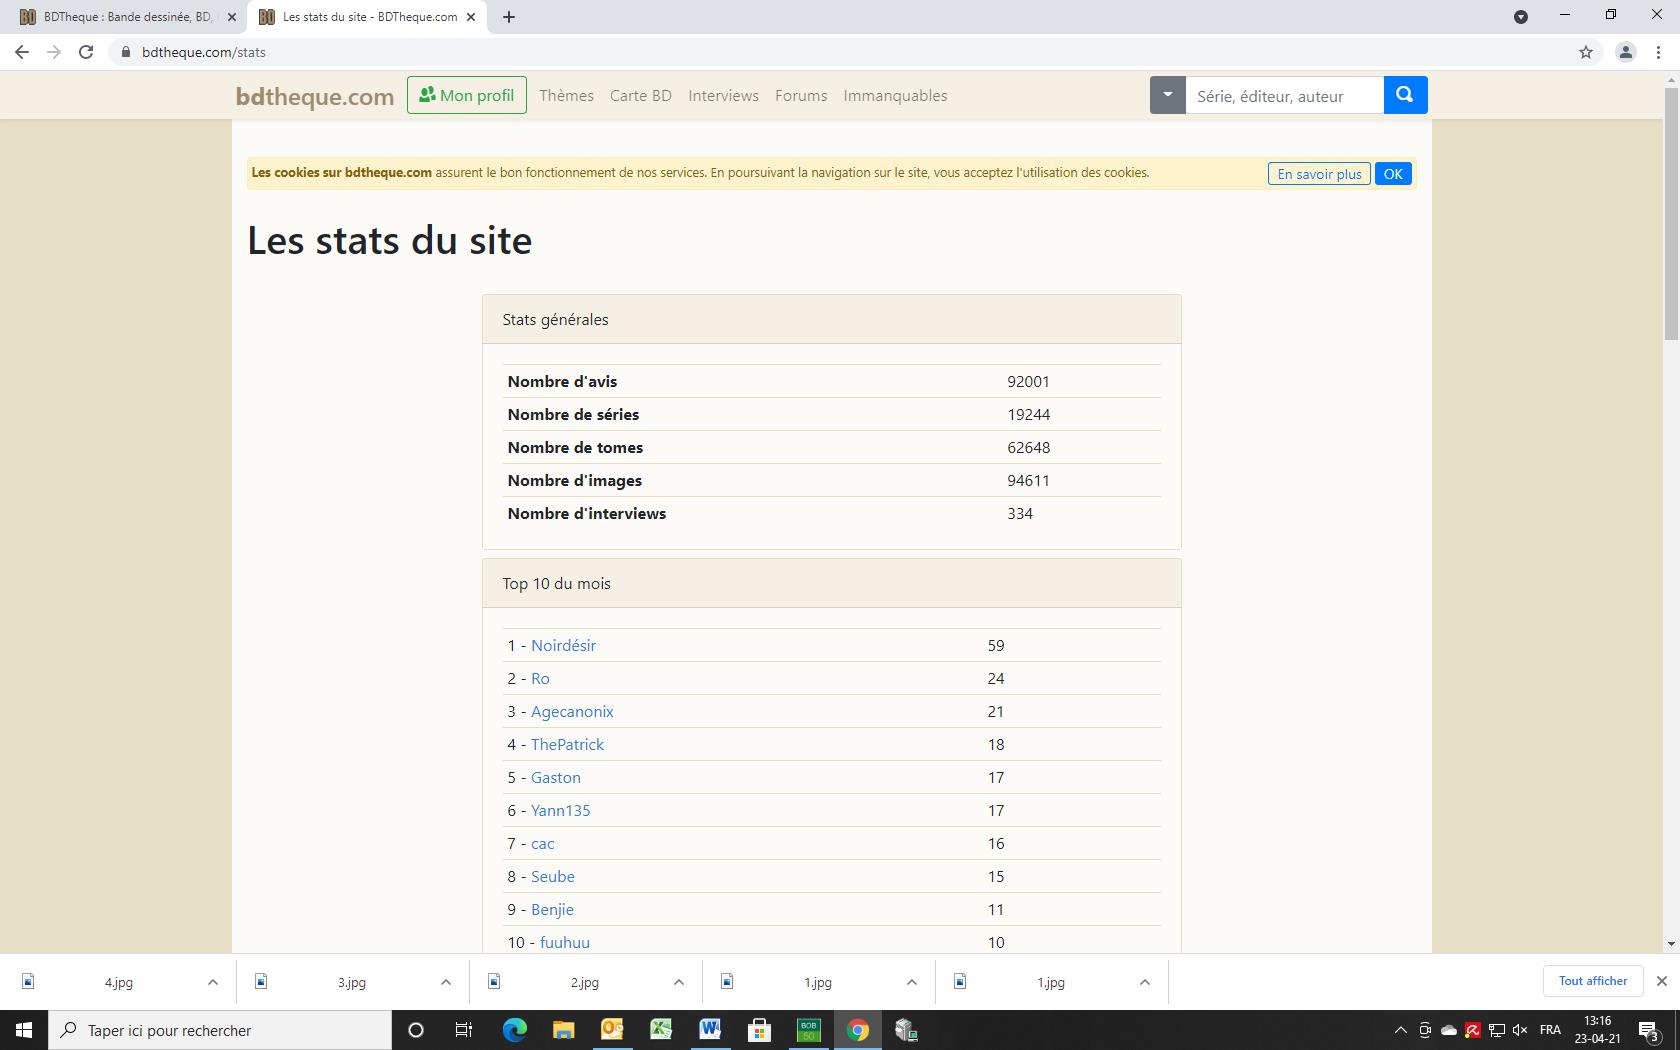1680x1050 pixels.
Task: Click the address bar URL
Action: (x=204, y=52)
